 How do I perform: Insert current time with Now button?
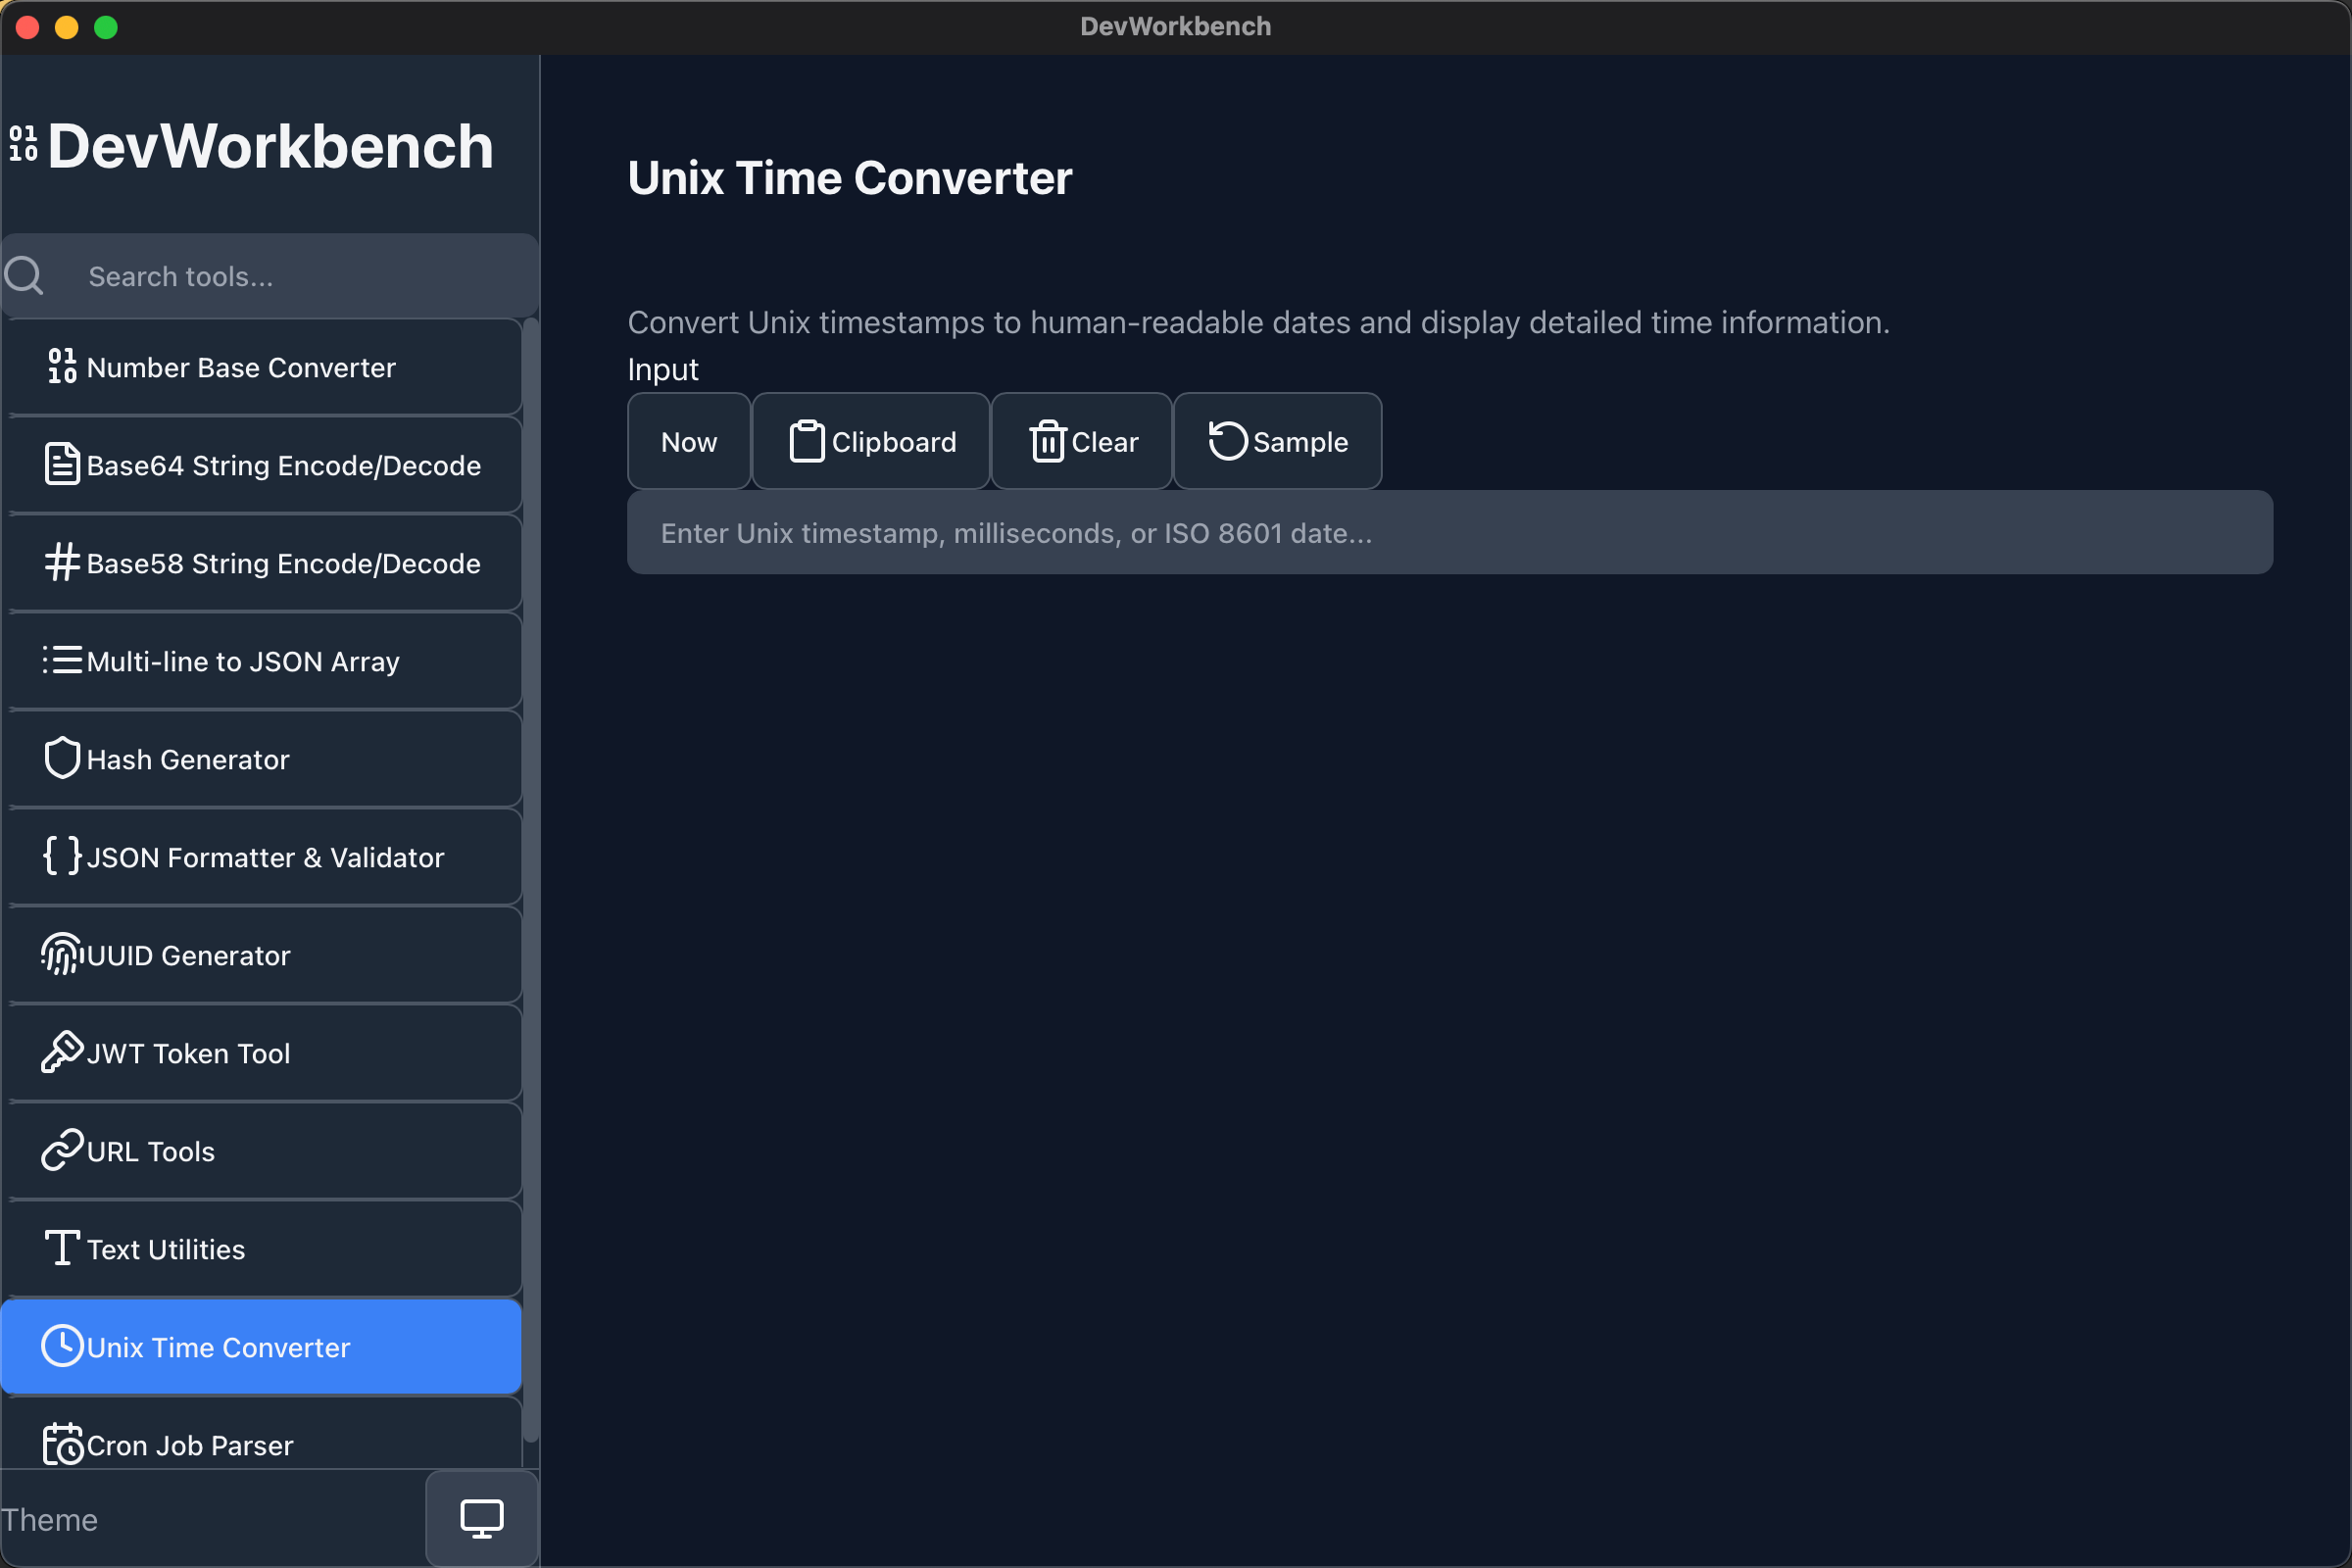(x=689, y=441)
